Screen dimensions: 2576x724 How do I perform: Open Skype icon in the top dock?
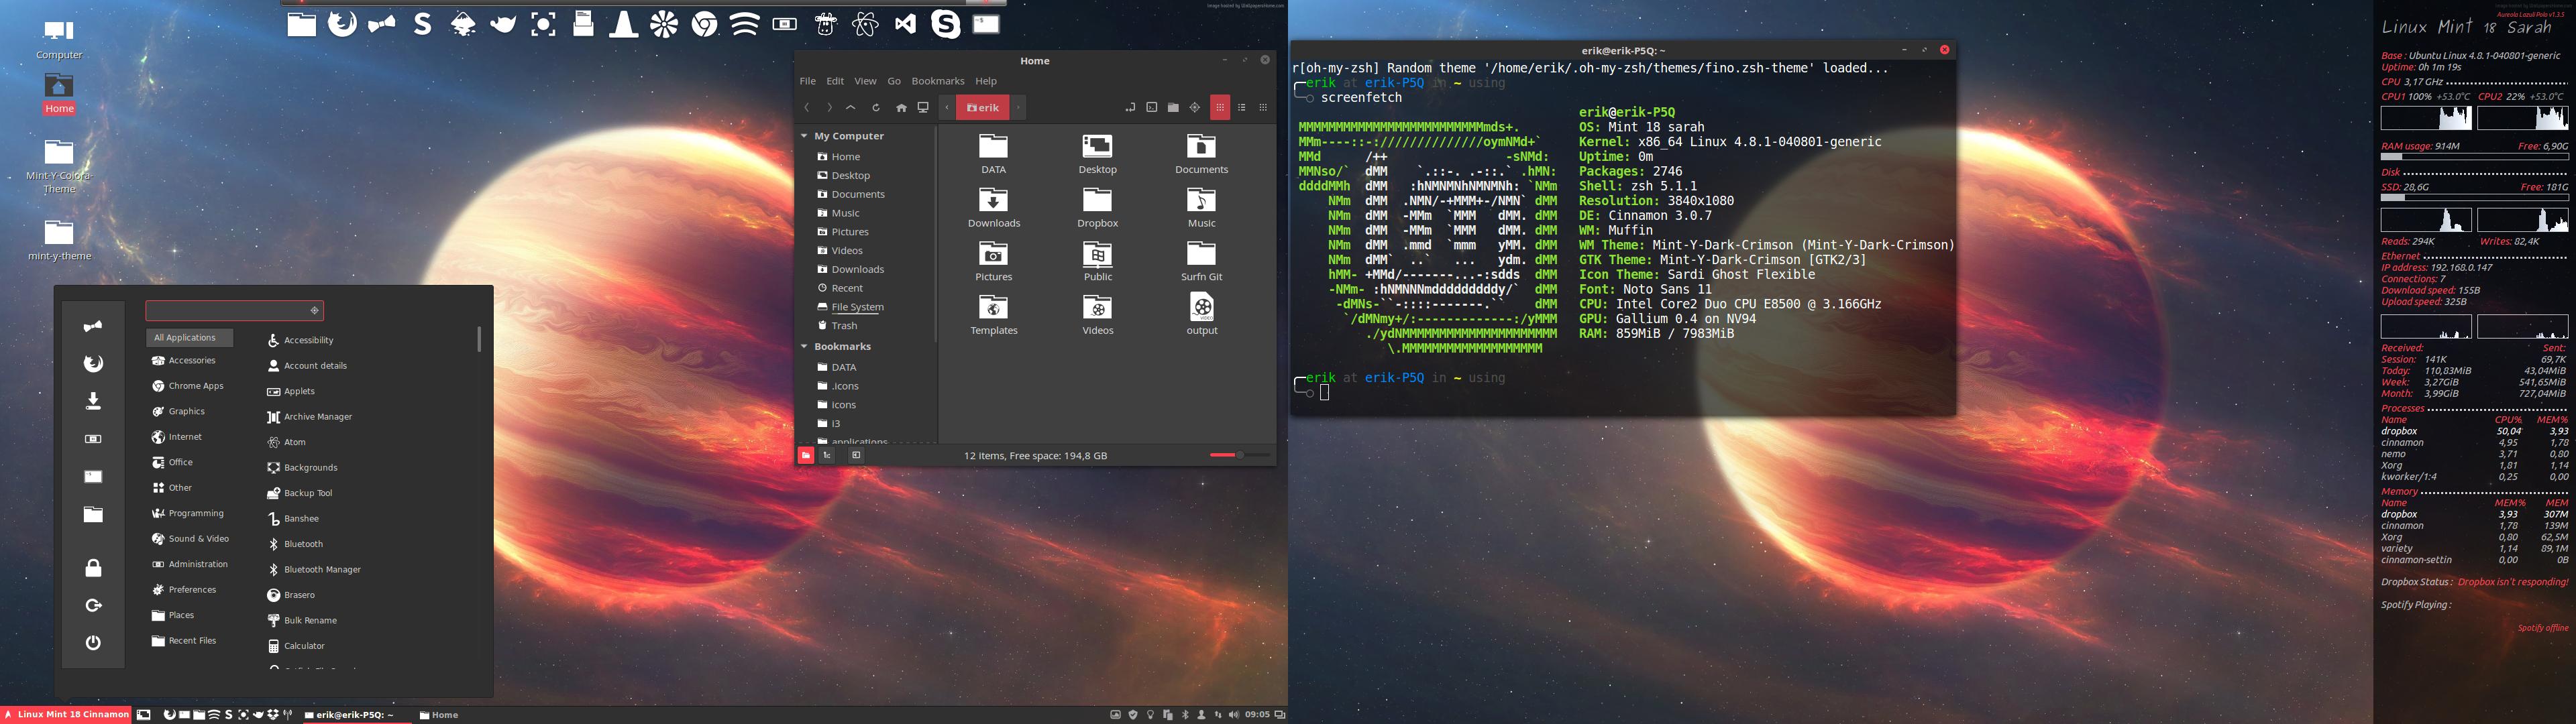[946, 24]
